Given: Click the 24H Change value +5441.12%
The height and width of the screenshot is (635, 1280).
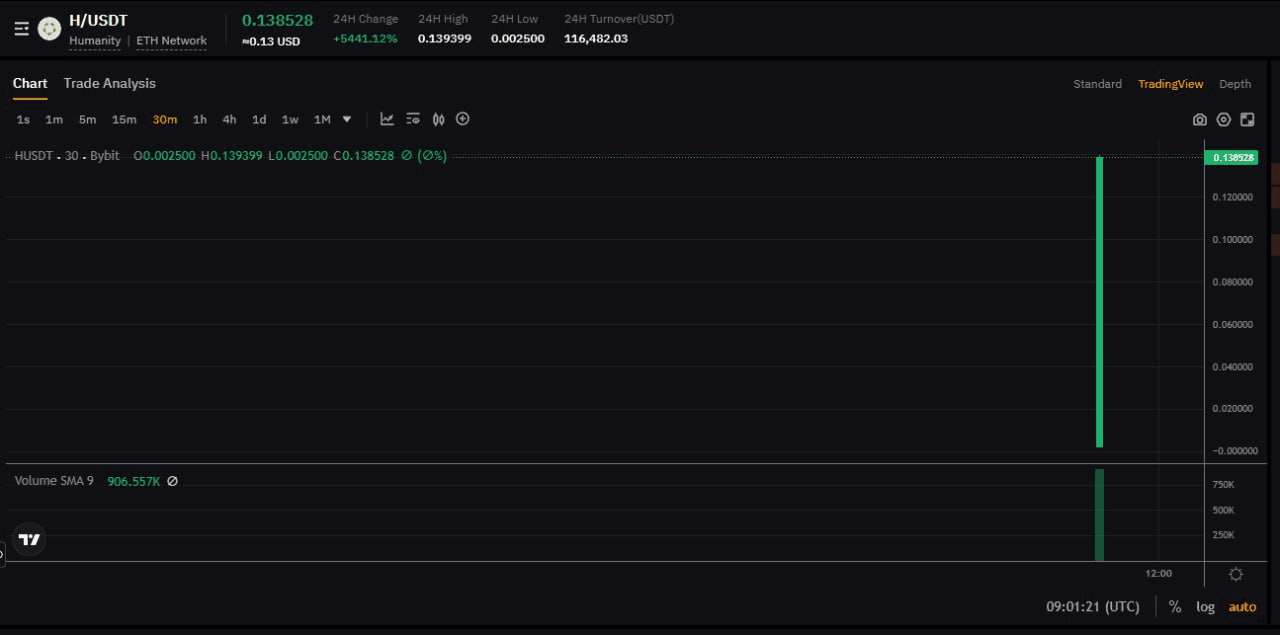Looking at the screenshot, I should click(x=365, y=39).
